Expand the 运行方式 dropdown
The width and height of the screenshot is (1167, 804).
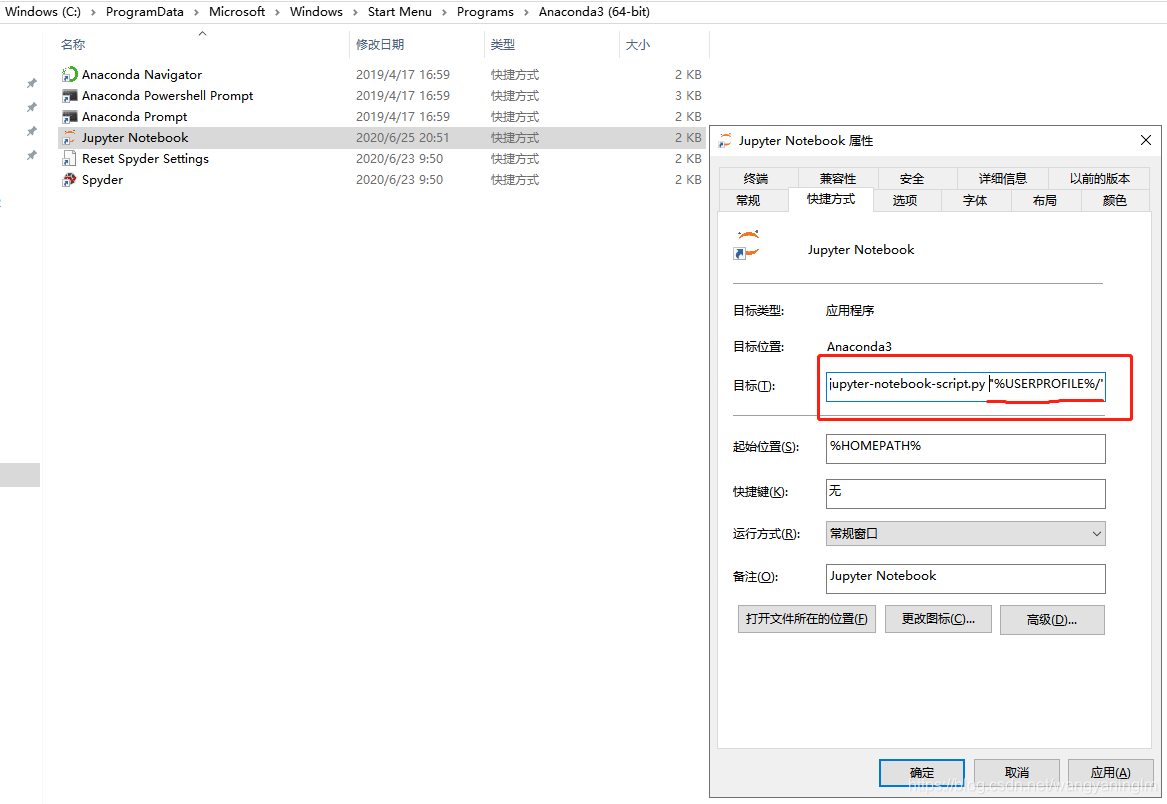pos(965,534)
